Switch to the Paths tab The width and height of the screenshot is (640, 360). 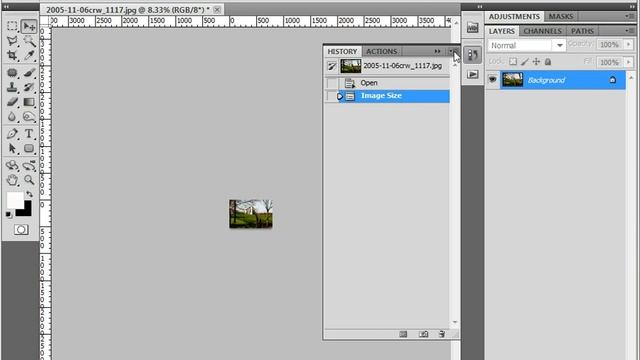pos(582,31)
